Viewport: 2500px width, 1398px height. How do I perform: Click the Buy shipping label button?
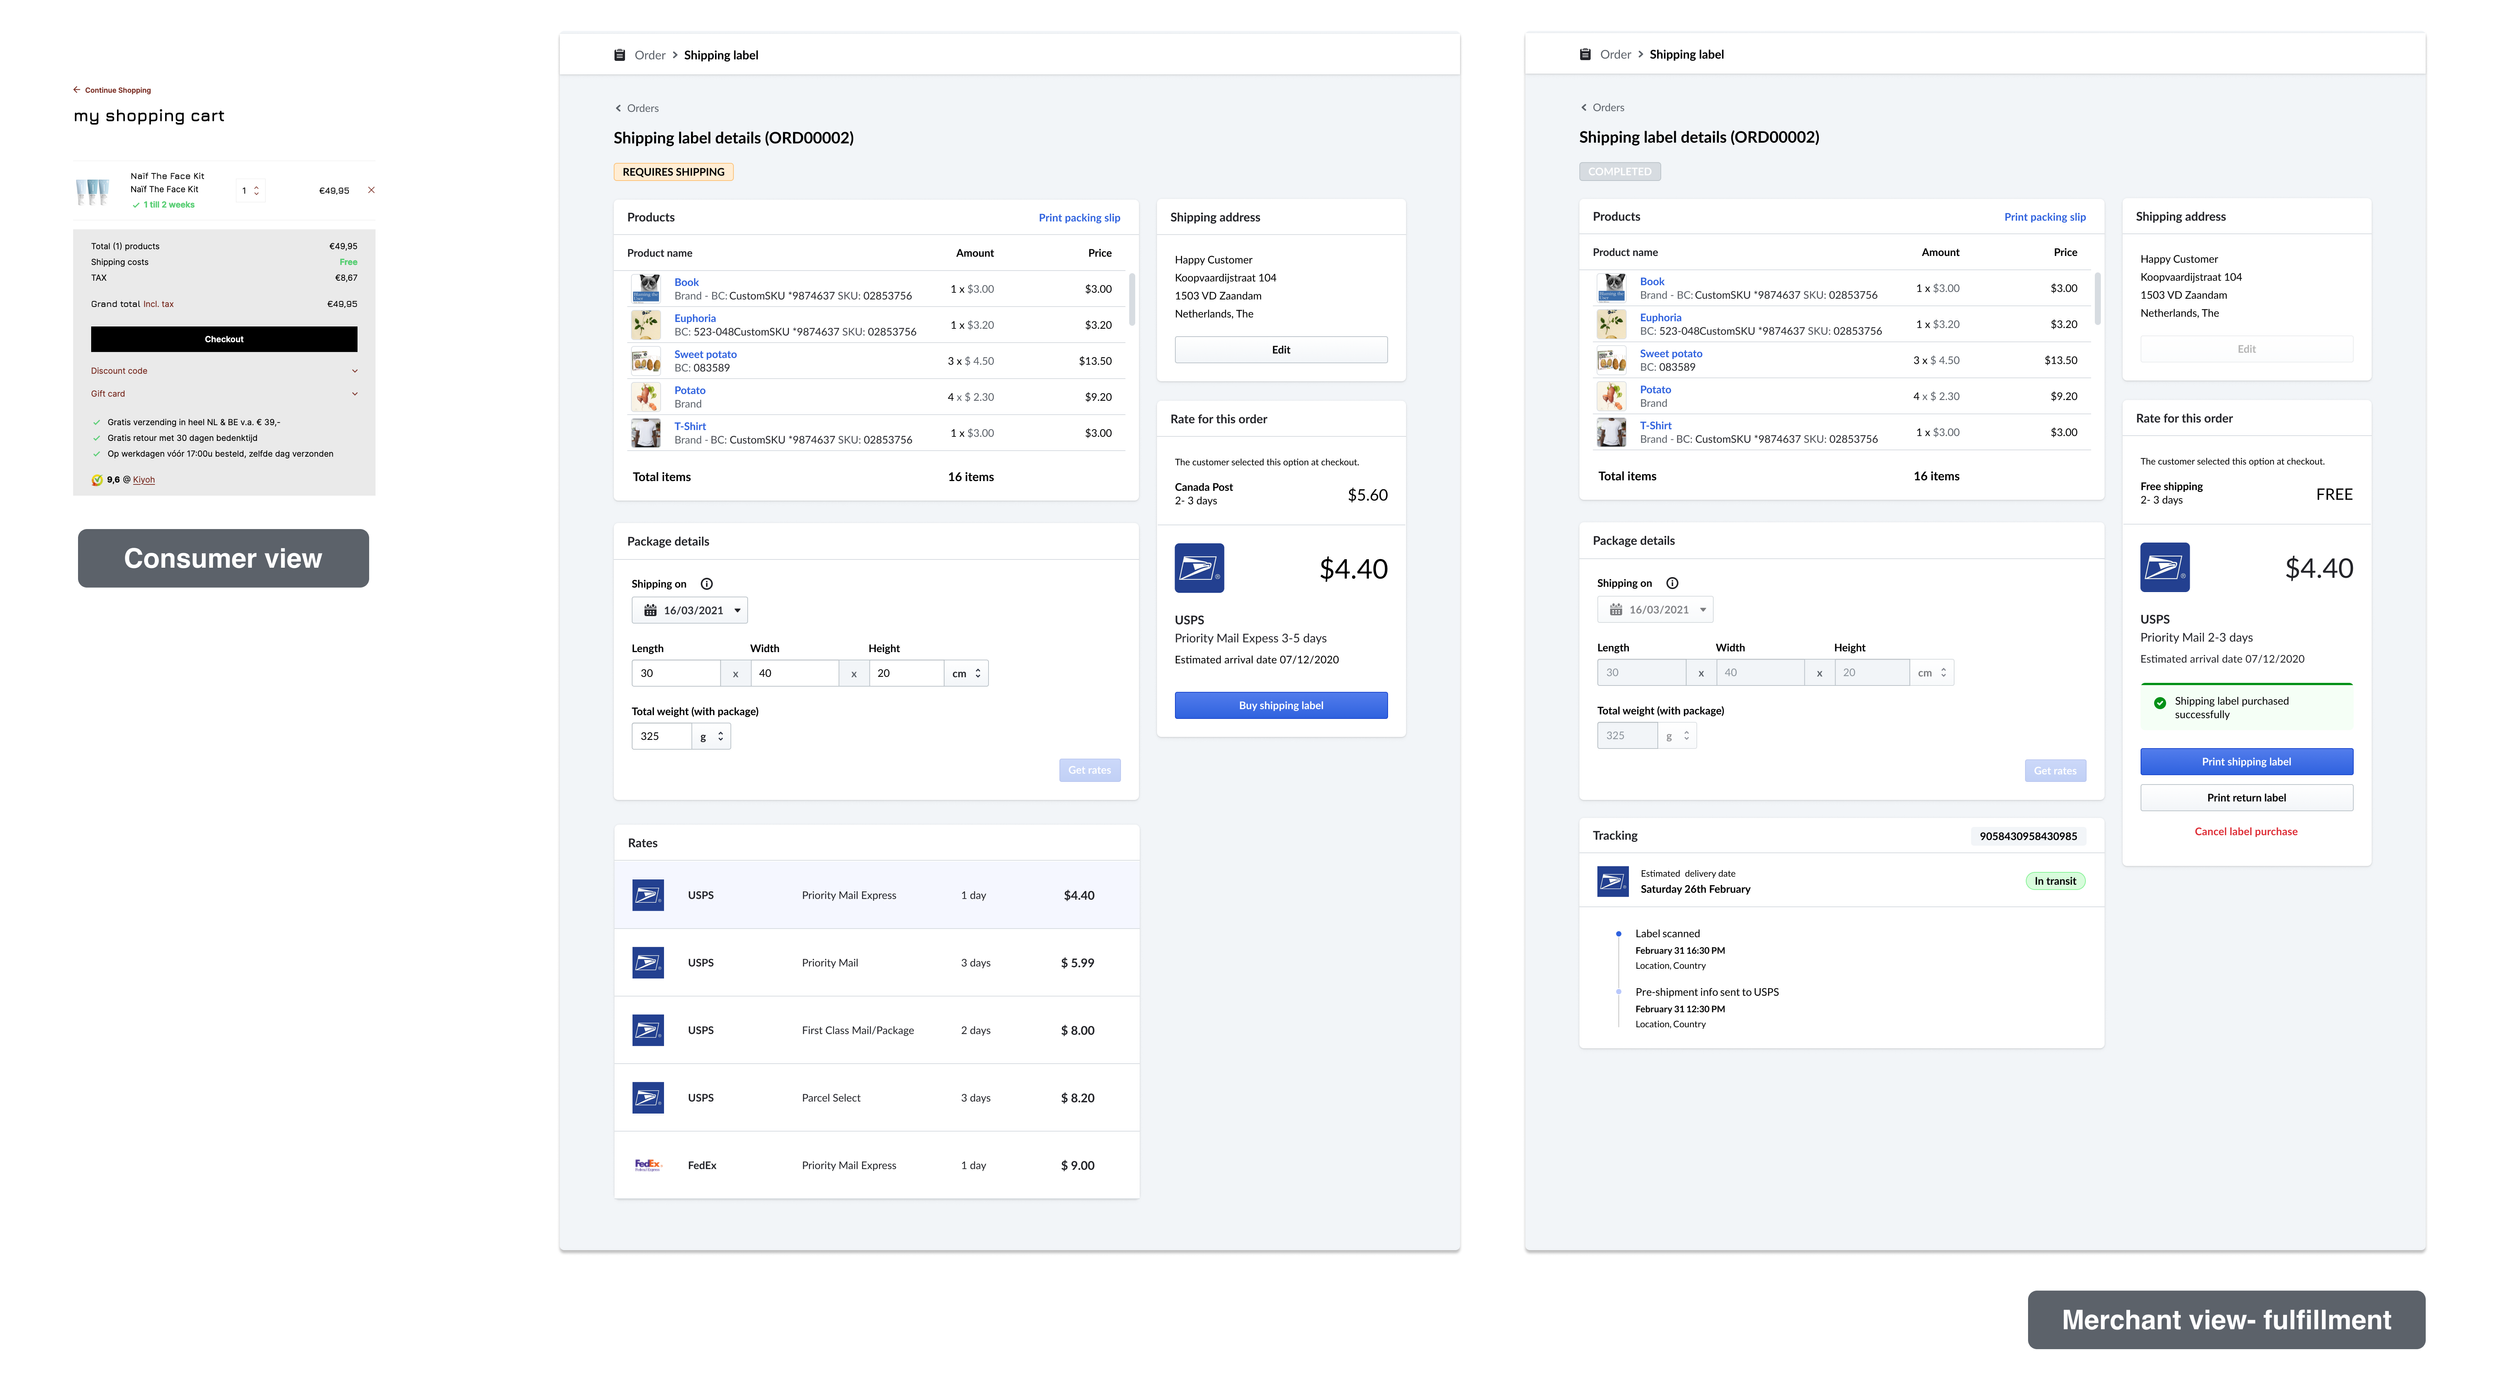(1281, 705)
